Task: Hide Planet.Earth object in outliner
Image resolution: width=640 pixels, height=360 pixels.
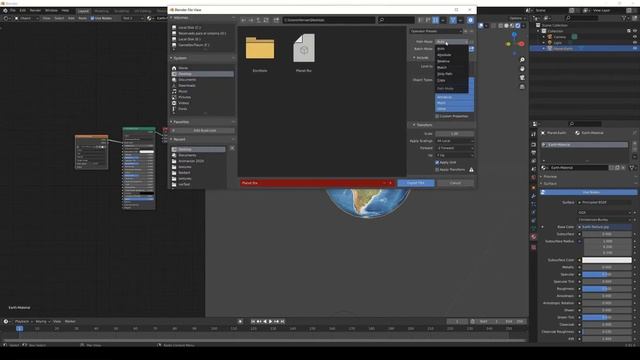Action: pyautogui.click(x=635, y=48)
